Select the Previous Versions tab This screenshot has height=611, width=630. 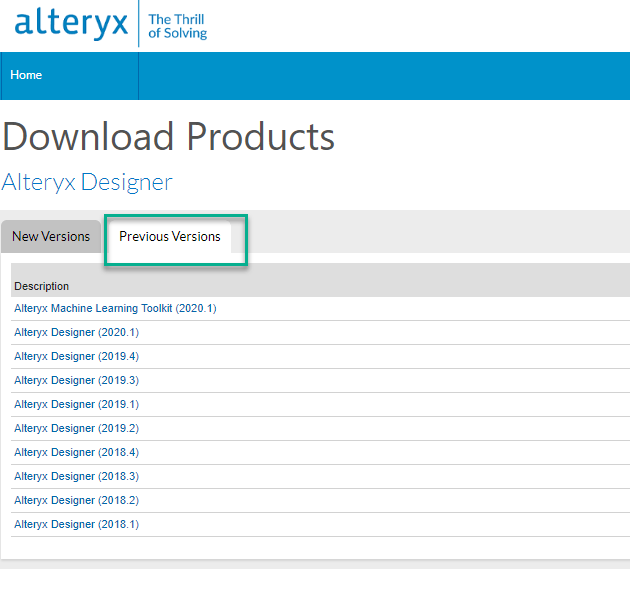pyautogui.click(x=170, y=236)
